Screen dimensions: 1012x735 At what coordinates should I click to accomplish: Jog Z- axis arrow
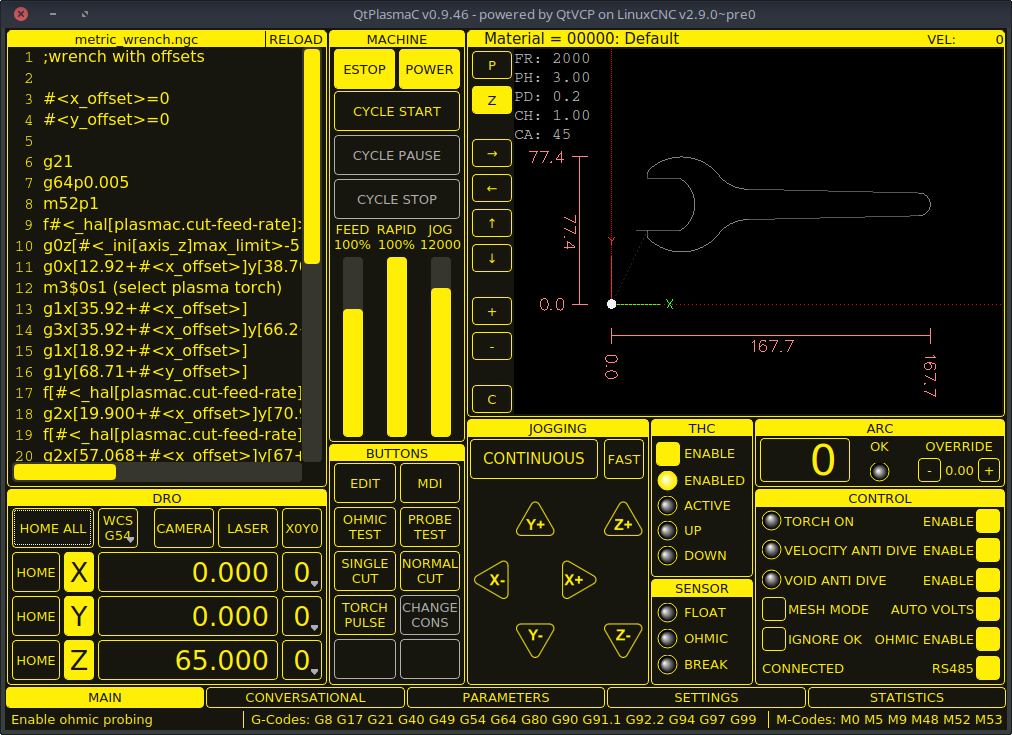tap(623, 638)
